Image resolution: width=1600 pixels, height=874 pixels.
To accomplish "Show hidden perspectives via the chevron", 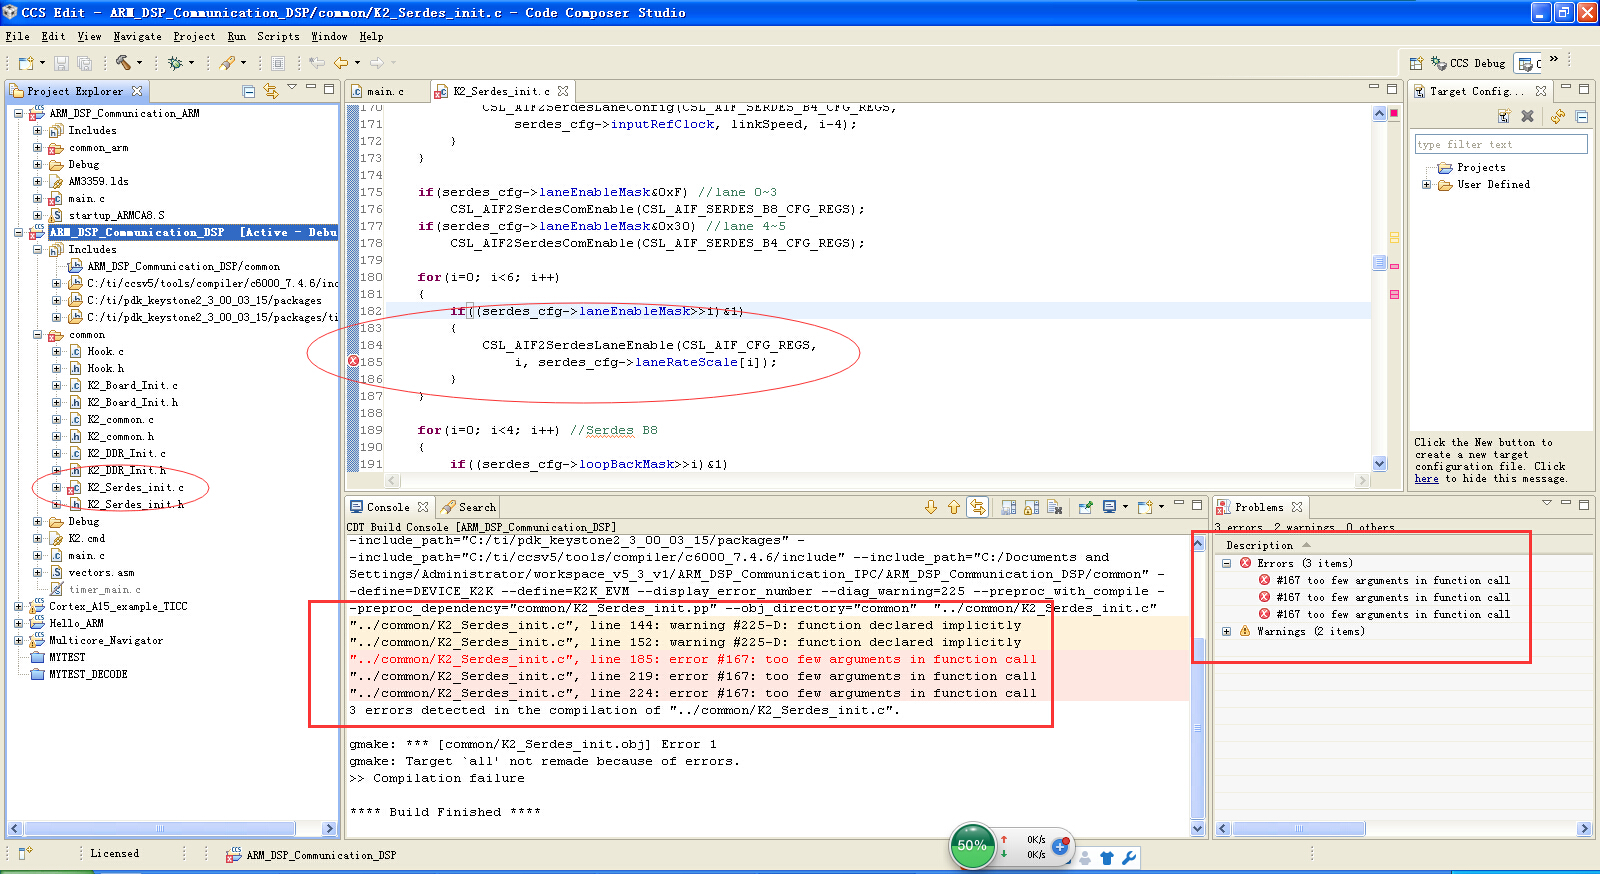I will (1554, 60).
